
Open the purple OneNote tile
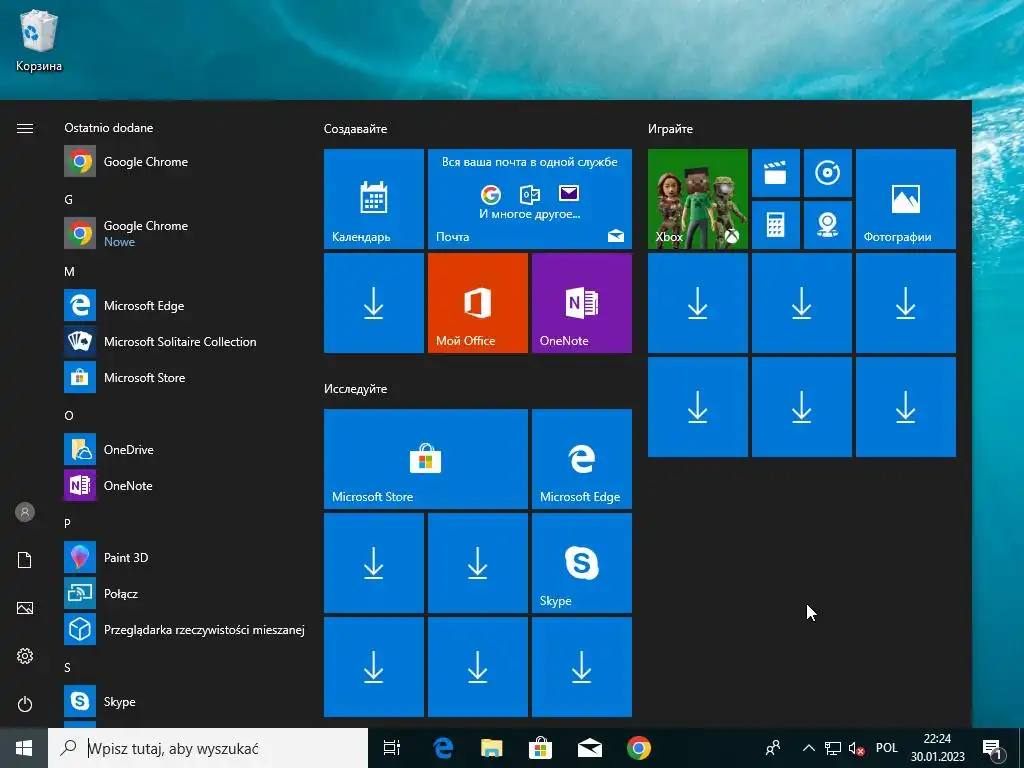coord(582,303)
